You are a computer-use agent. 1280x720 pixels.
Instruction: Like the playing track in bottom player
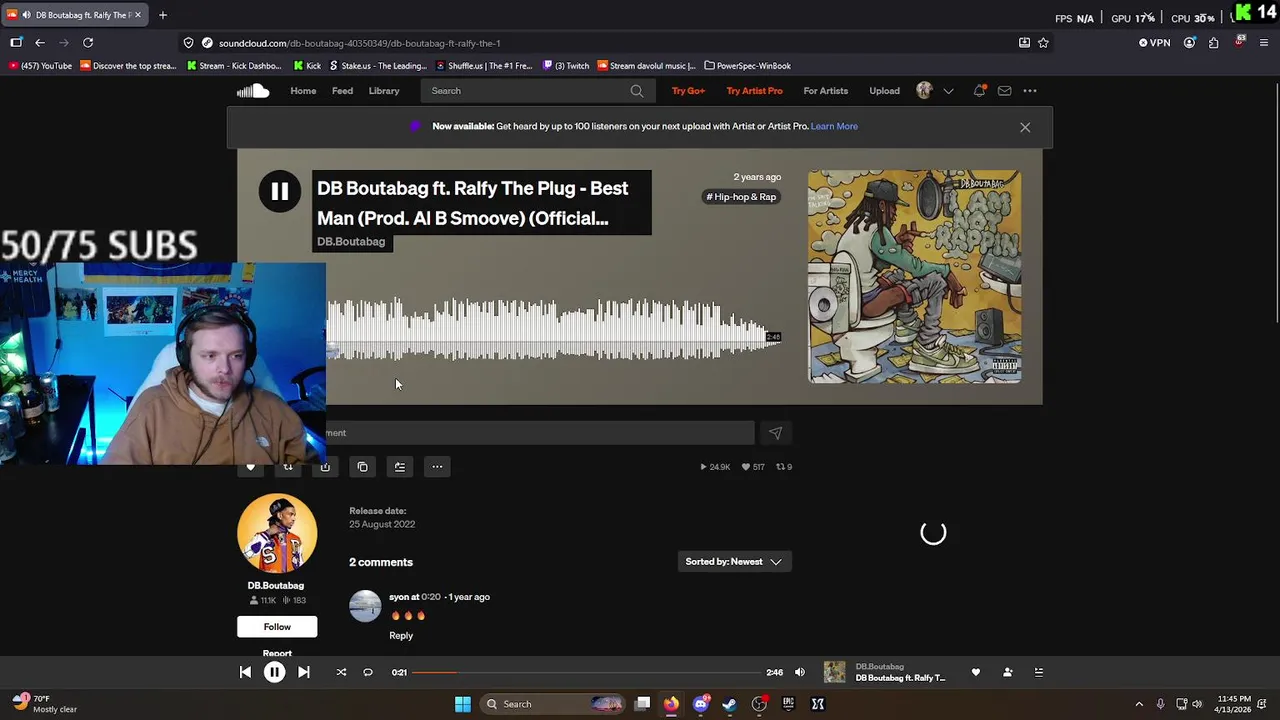coord(976,673)
